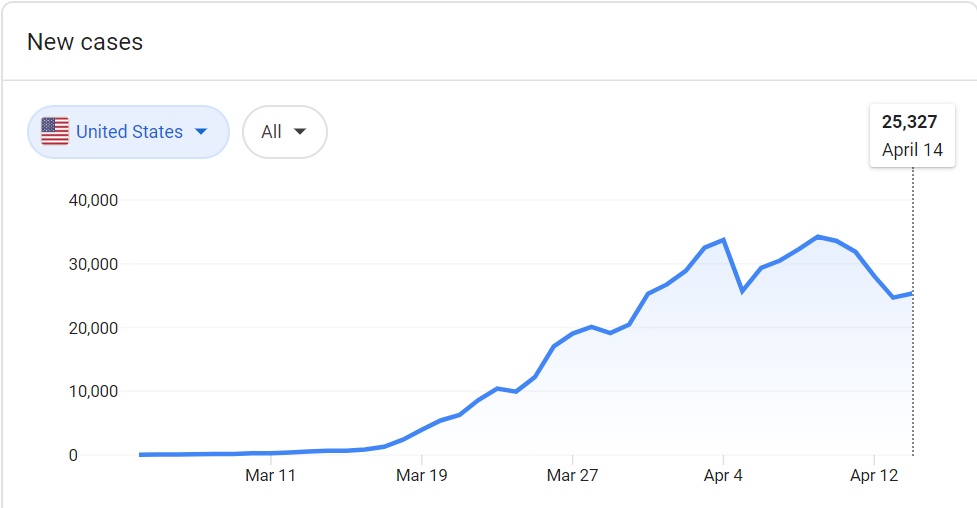Click the United States dropdown arrow

coord(201,132)
